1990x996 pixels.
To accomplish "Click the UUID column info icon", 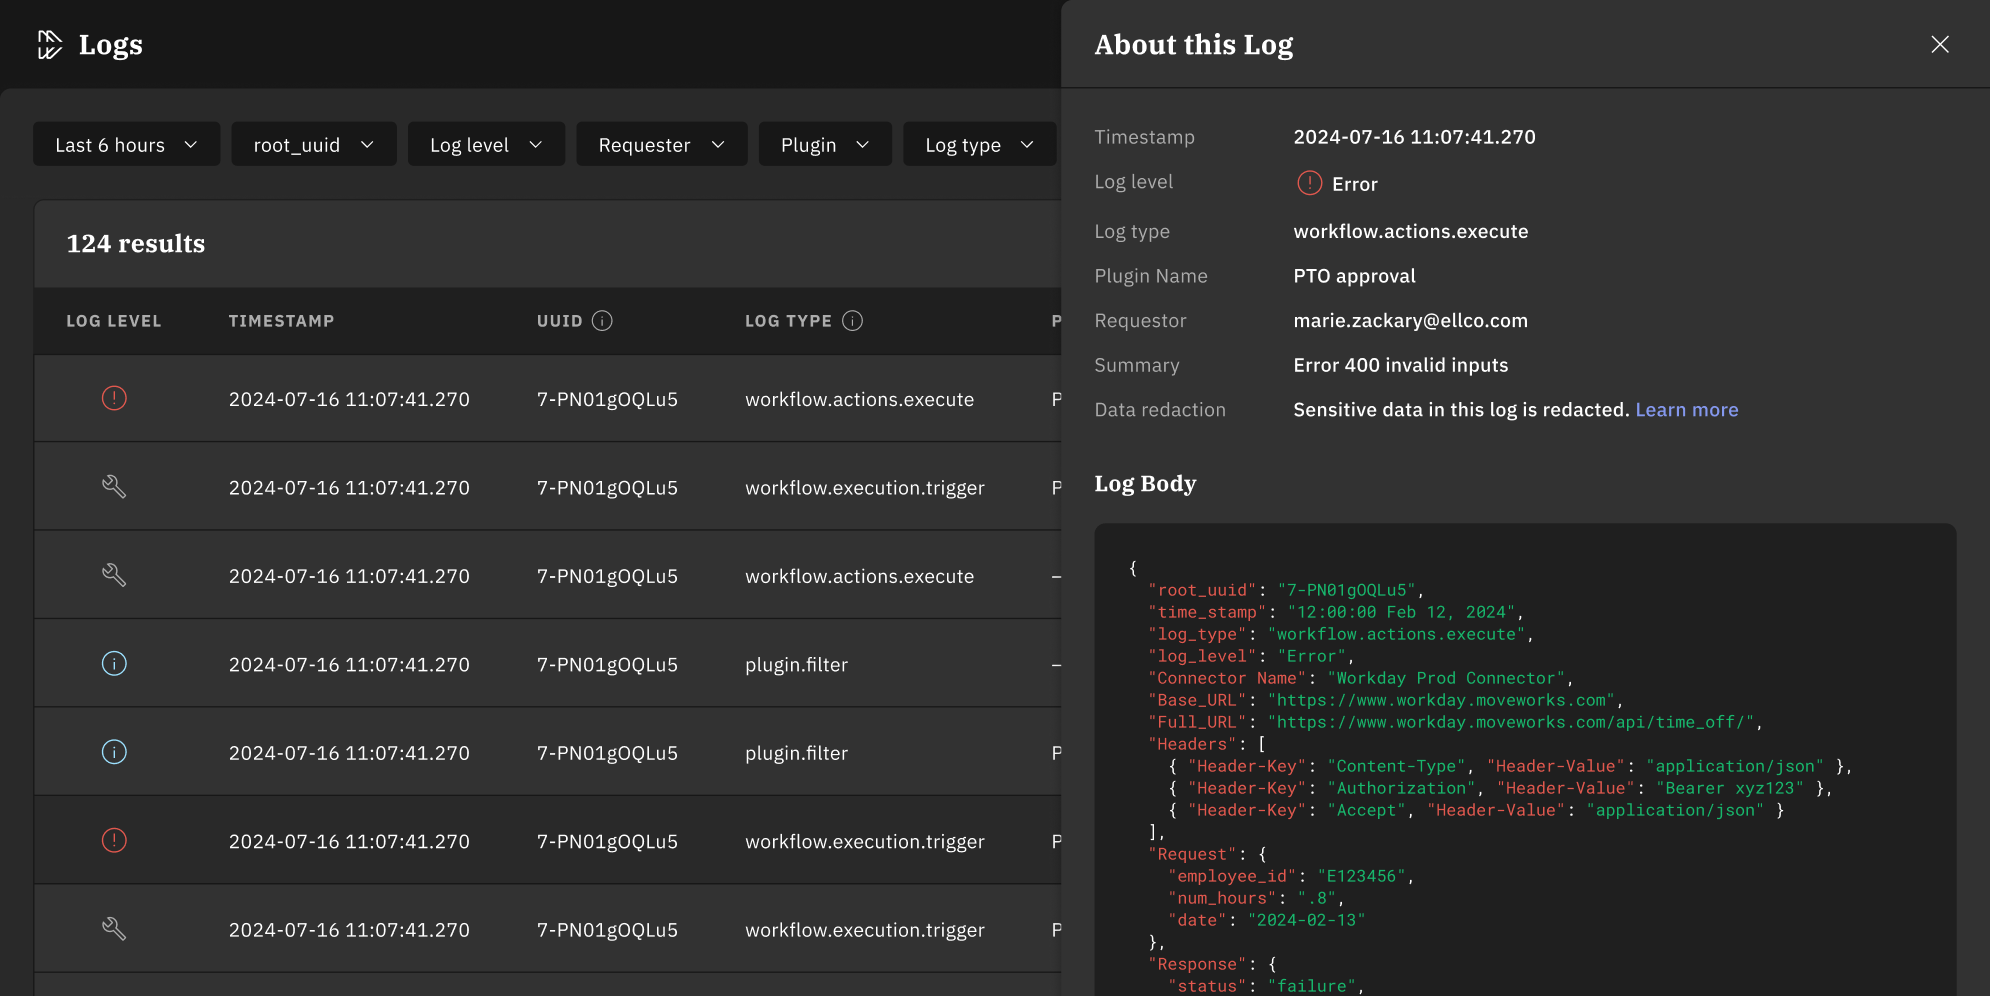I will pos(602,321).
